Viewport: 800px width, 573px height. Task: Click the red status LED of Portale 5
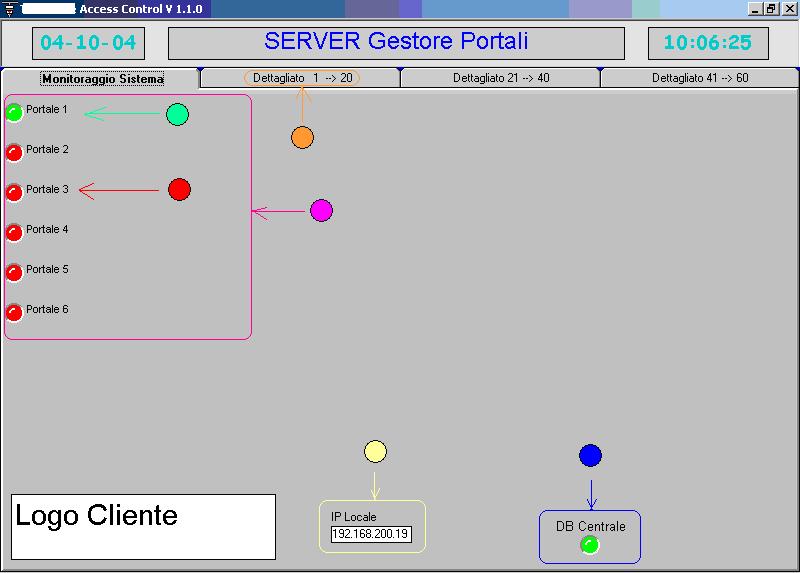pos(14,272)
